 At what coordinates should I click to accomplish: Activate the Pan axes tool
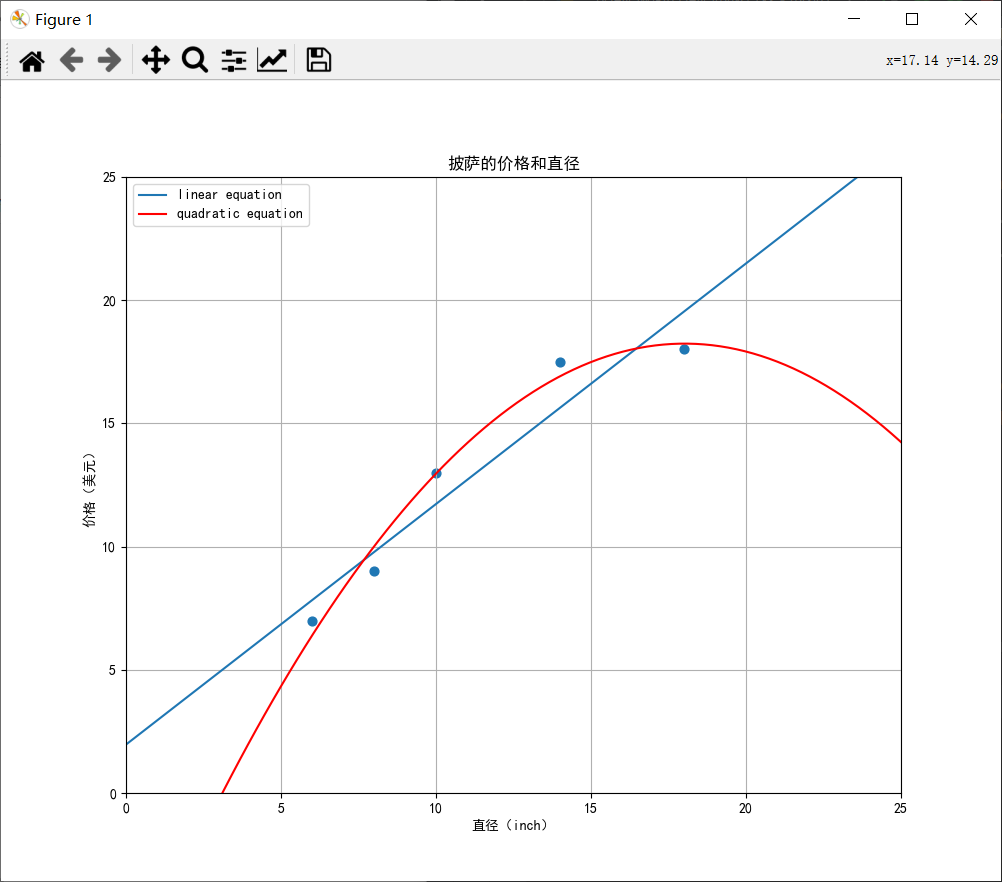pyautogui.click(x=156, y=60)
